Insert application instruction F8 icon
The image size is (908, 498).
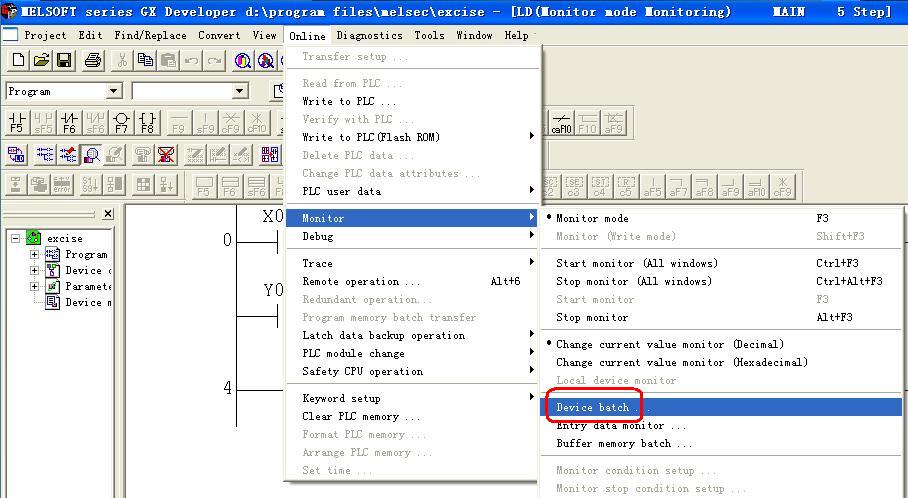point(147,123)
